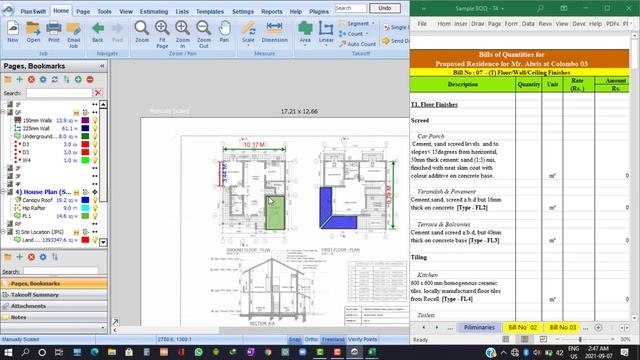Expand the Notes panel
The width and height of the screenshot is (640, 360).
click(x=54, y=317)
